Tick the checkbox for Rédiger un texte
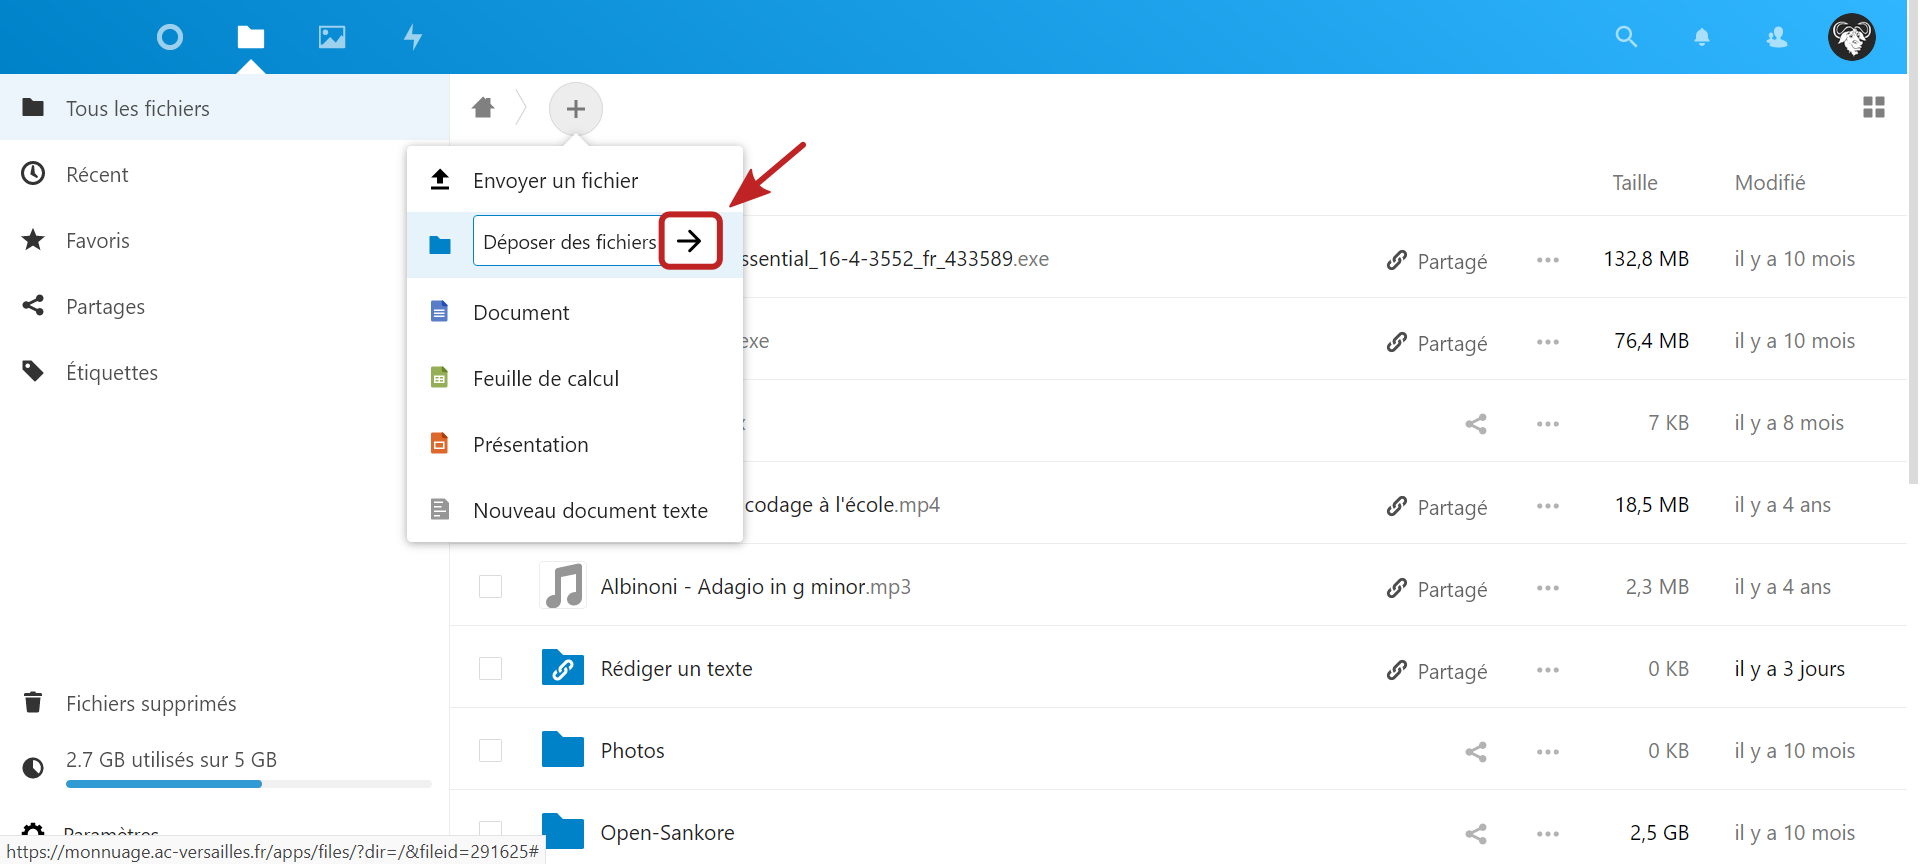The height and width of the screenshot is (864, 1920). click(x=490, y=669)
